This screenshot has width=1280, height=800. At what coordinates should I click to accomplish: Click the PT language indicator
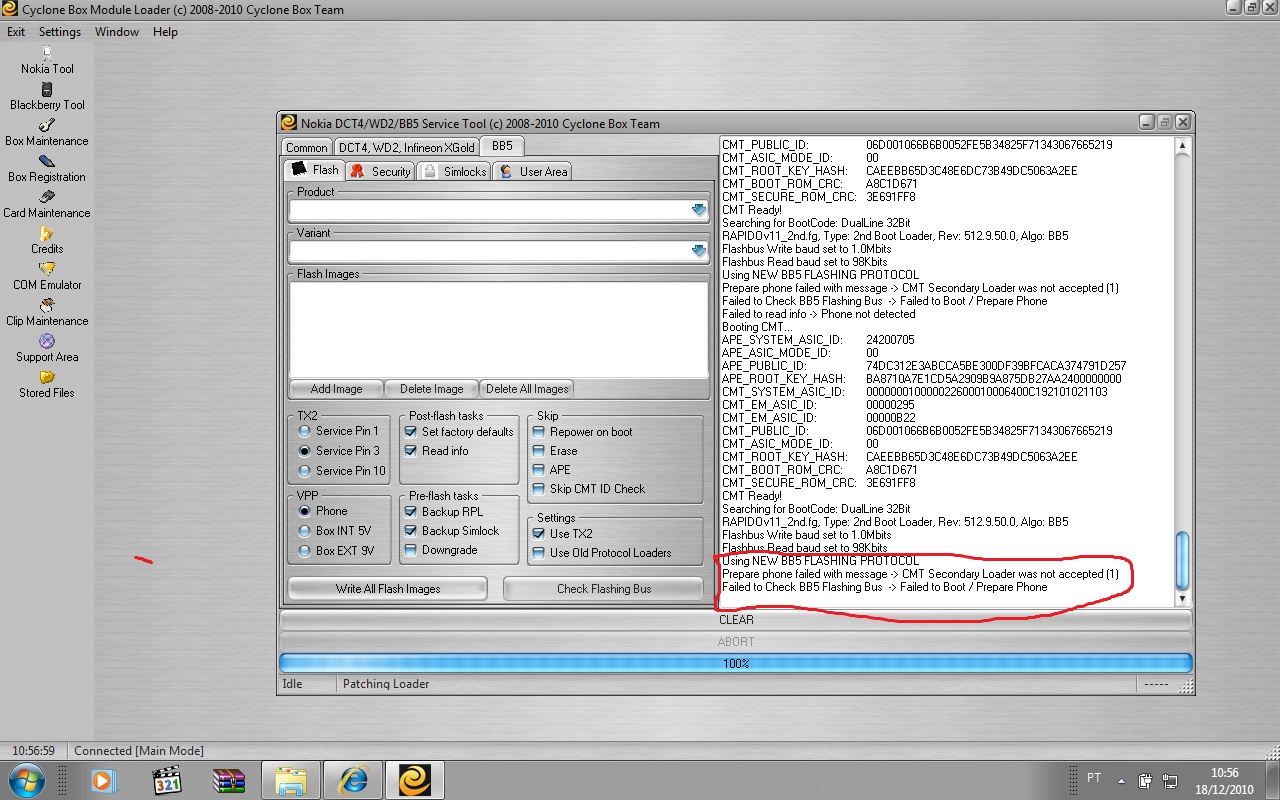(1094, 778)
